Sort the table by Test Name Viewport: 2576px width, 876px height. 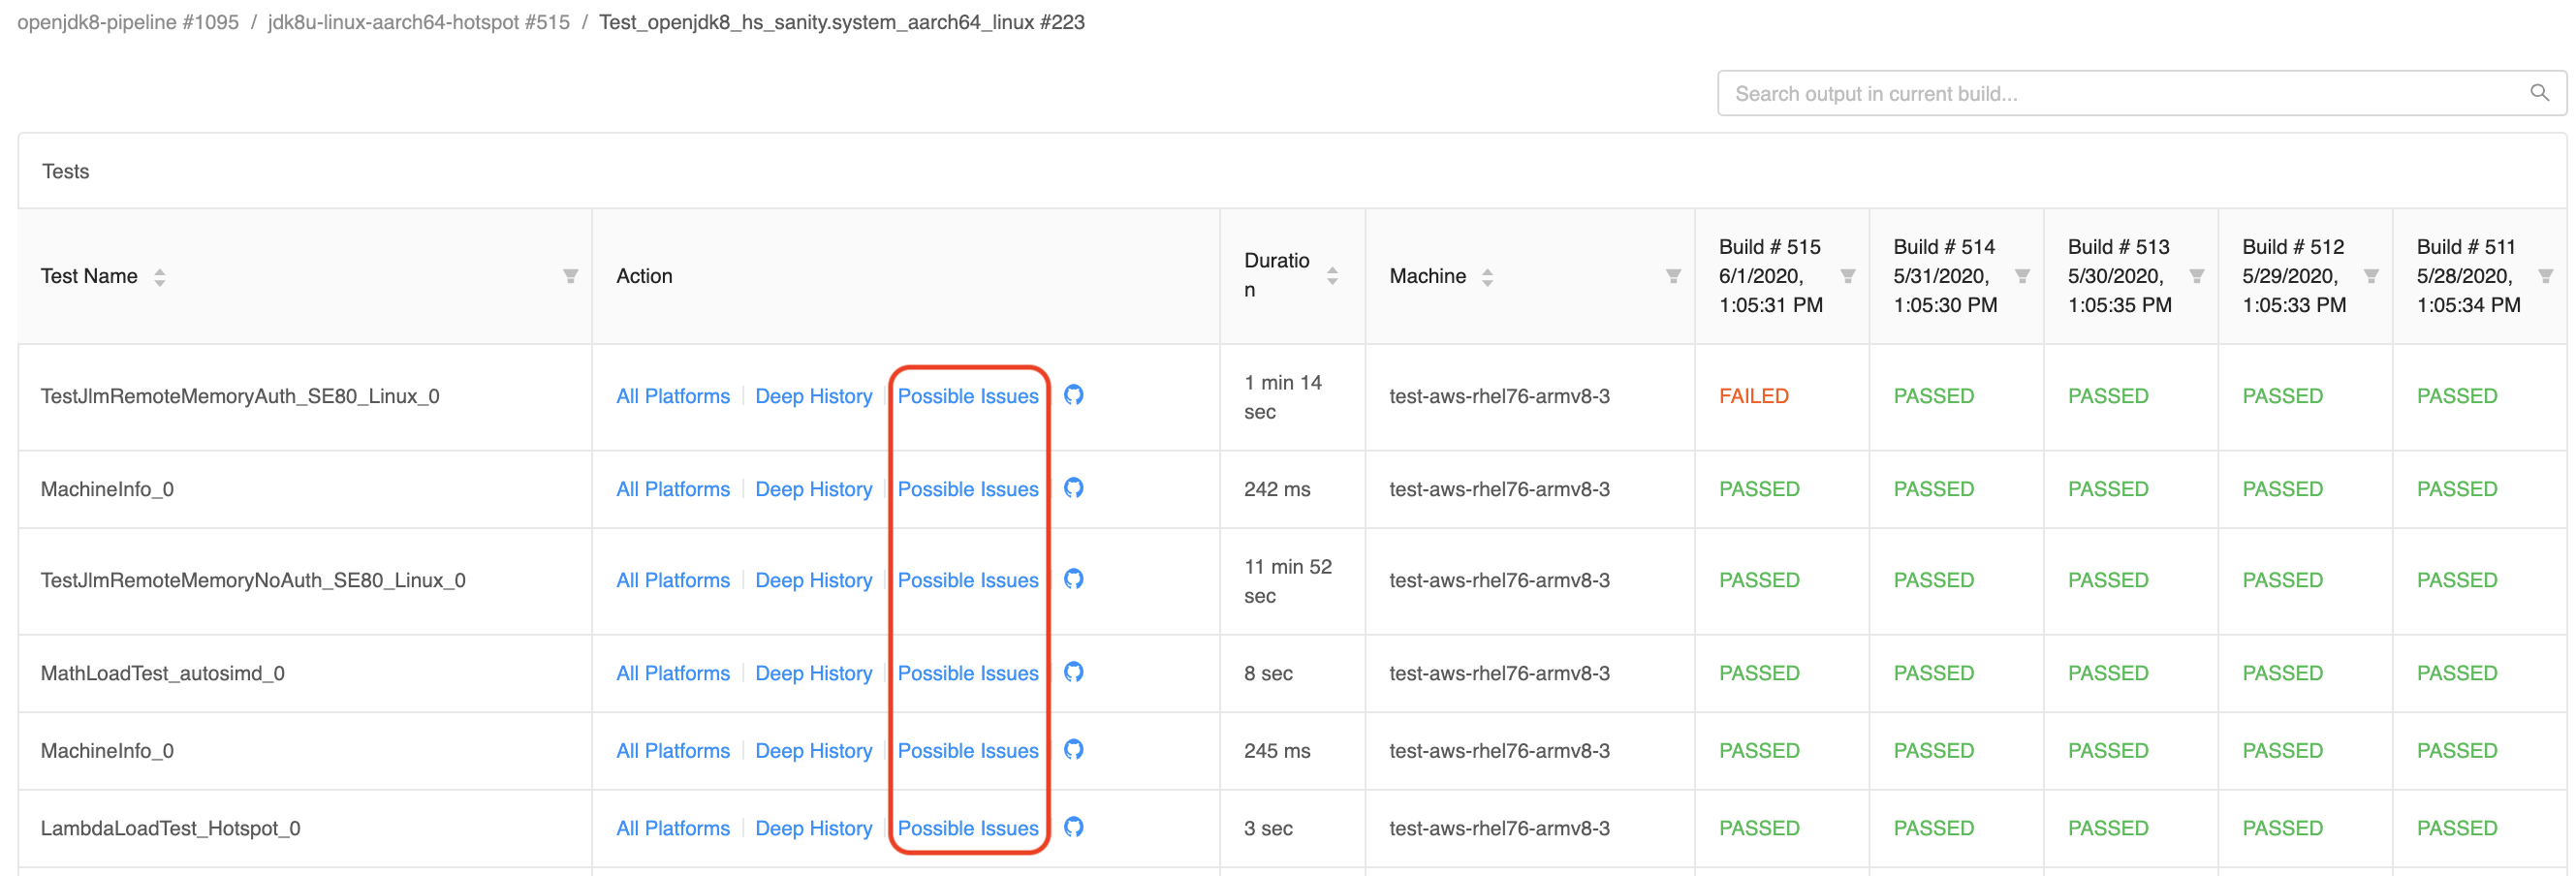[160, 276]
